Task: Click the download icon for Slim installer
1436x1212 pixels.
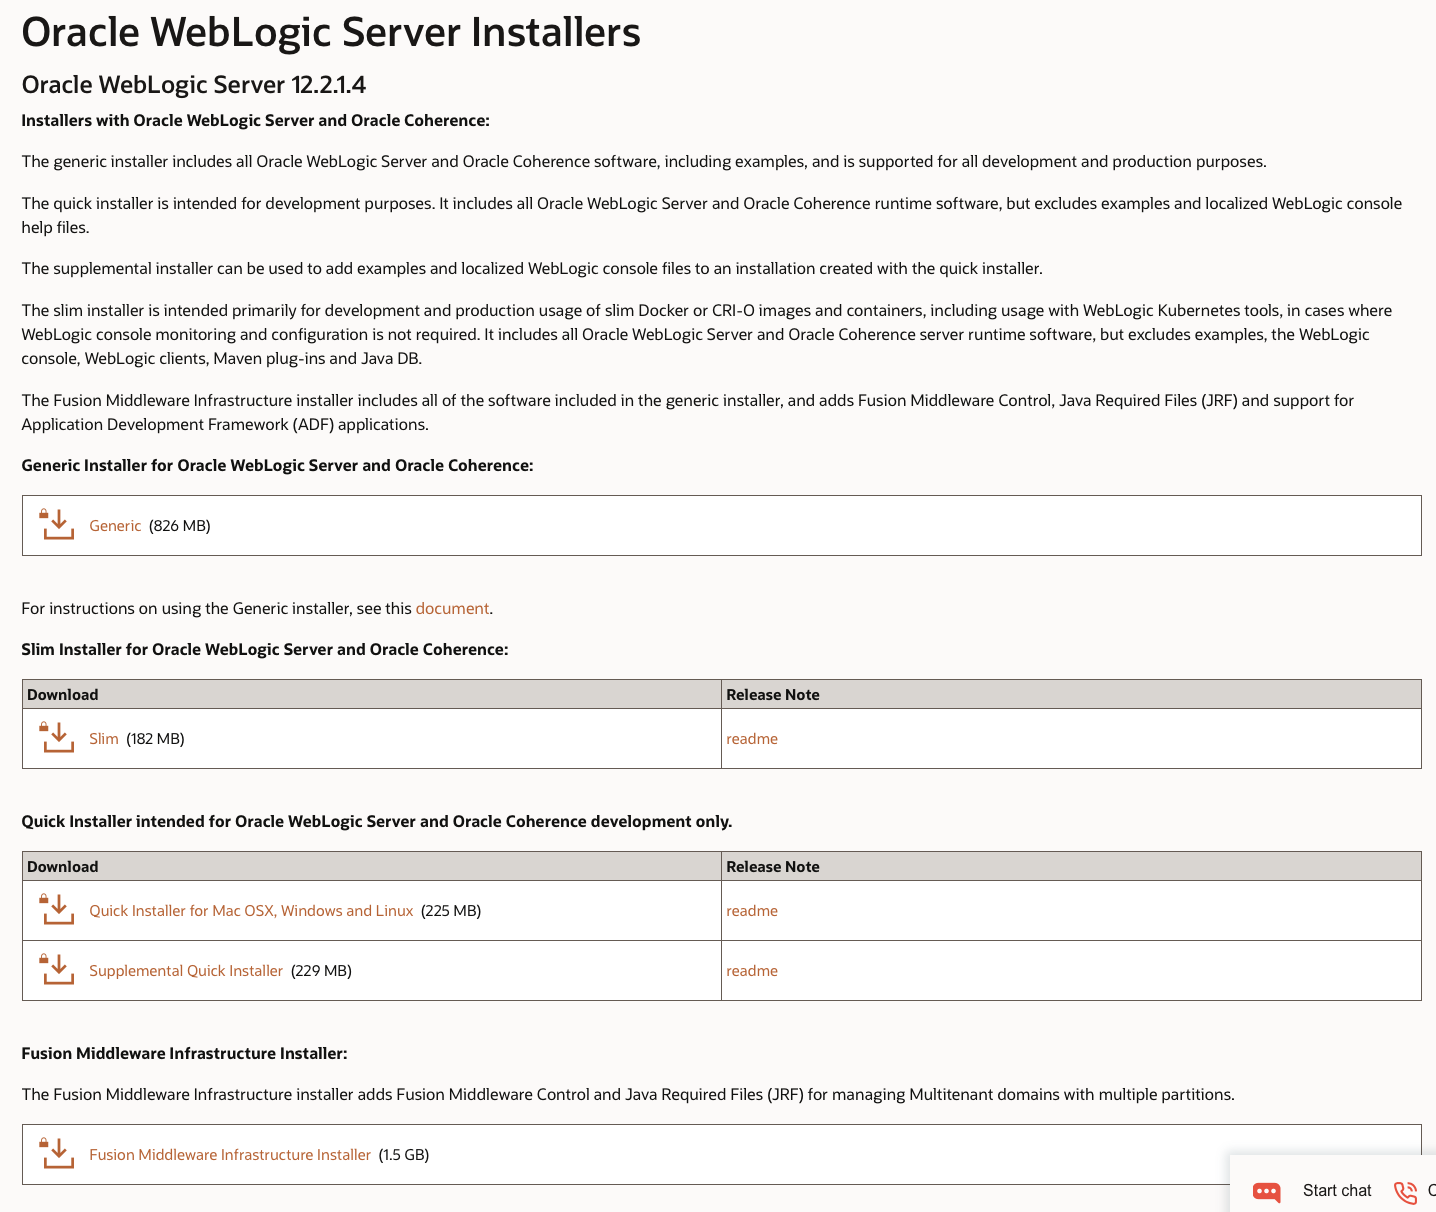Action: (x=57, y=737)
